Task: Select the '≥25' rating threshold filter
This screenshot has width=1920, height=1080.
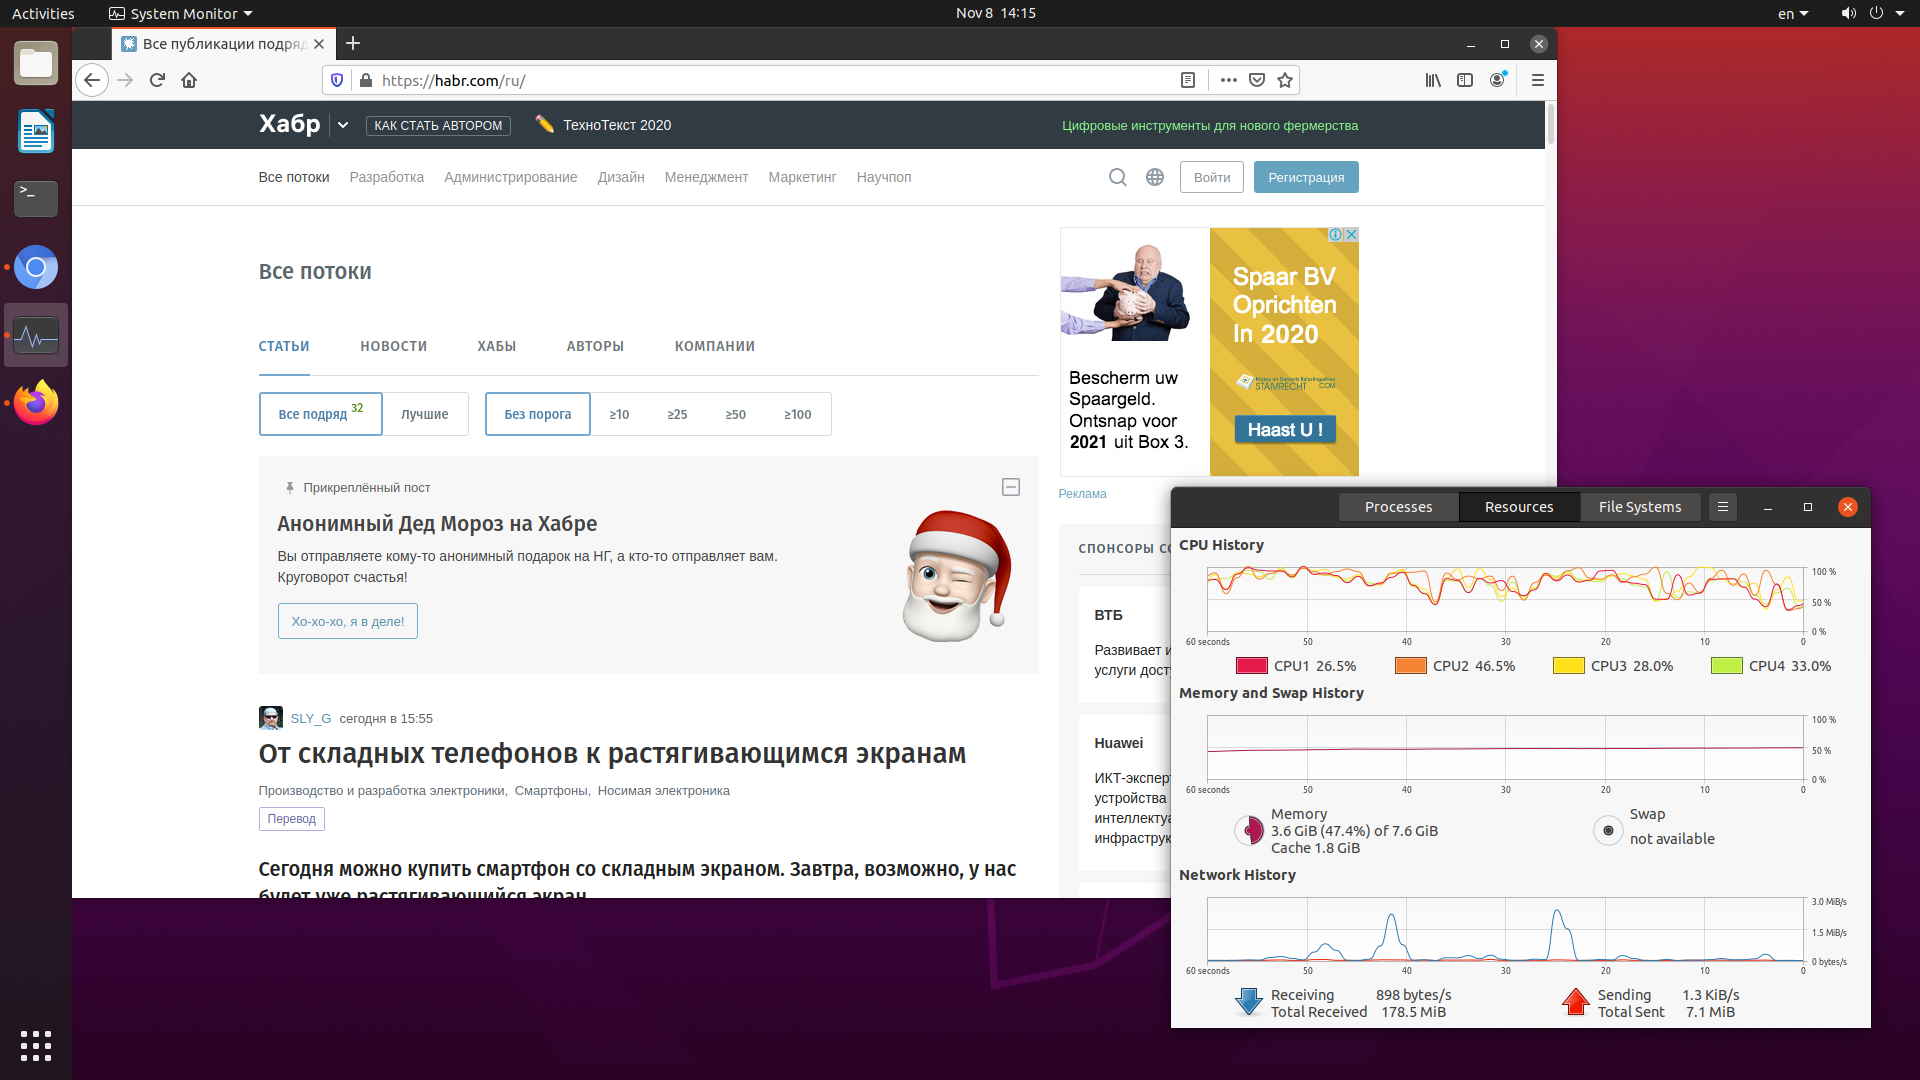Action: point(677,414)
